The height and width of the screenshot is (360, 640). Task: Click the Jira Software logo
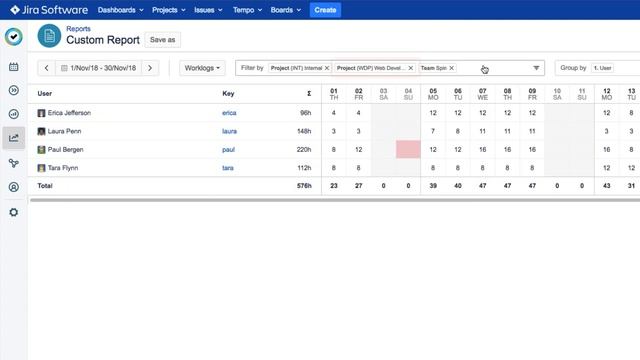[49, 10]
